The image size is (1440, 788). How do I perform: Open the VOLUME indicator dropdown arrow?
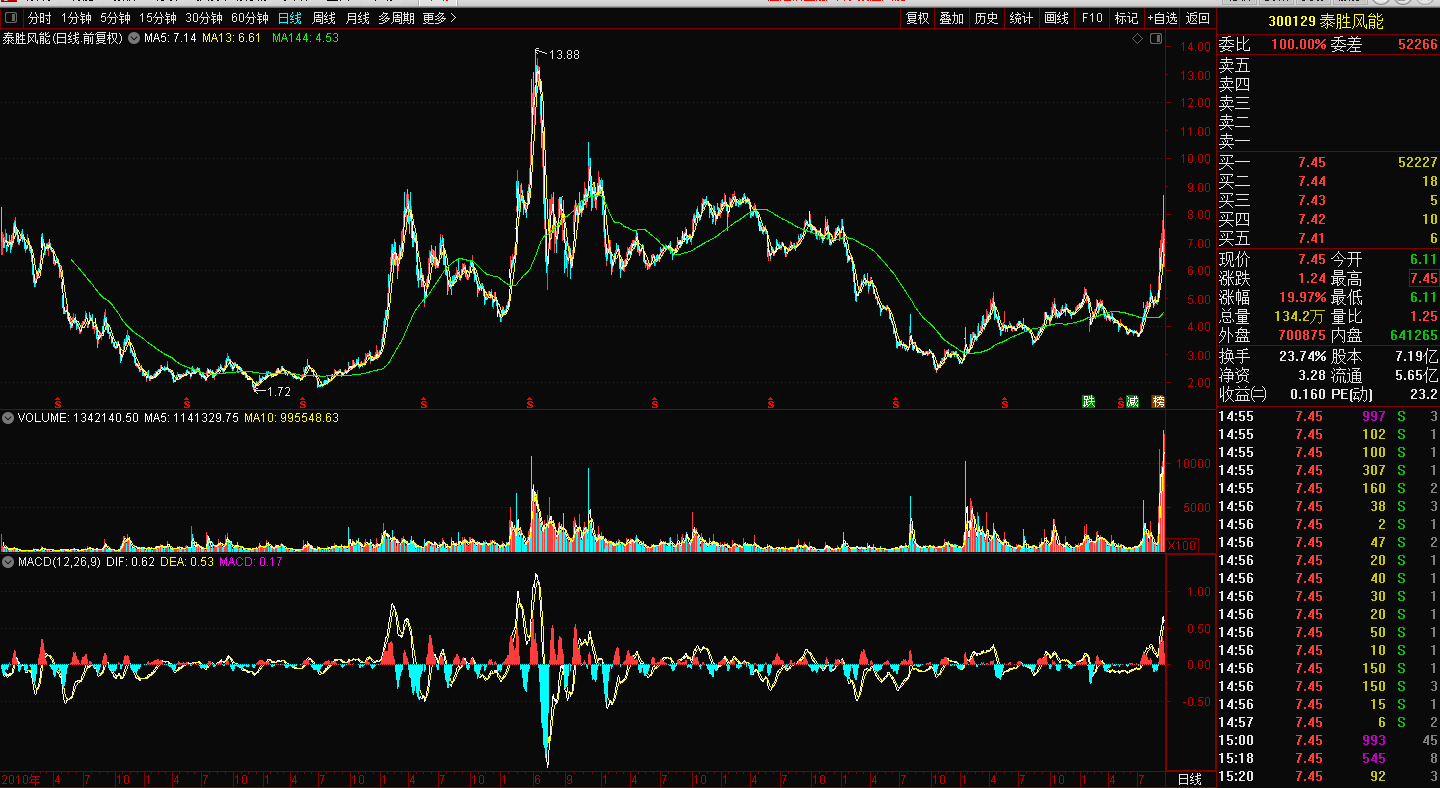tap(8, 417)
